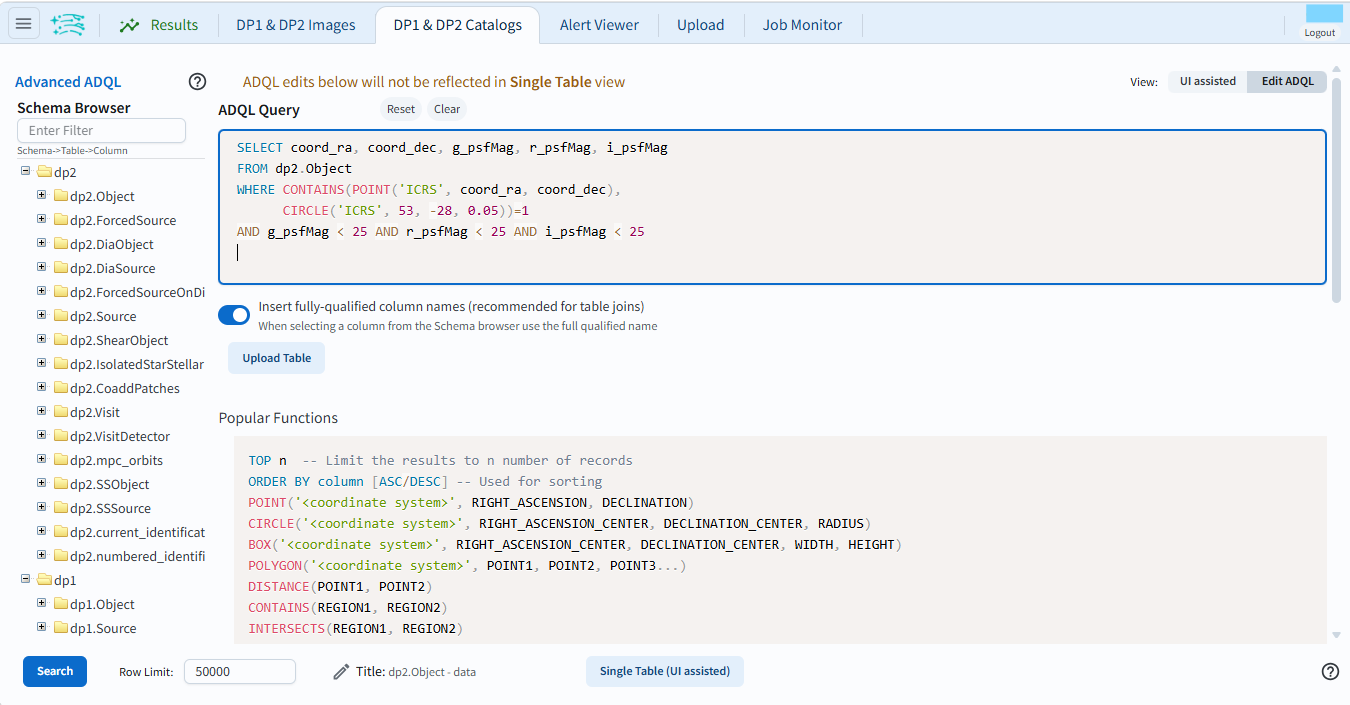Click the dp2.Source folder icon
The image size is (1350, 705).
click(x=60, y=316)
